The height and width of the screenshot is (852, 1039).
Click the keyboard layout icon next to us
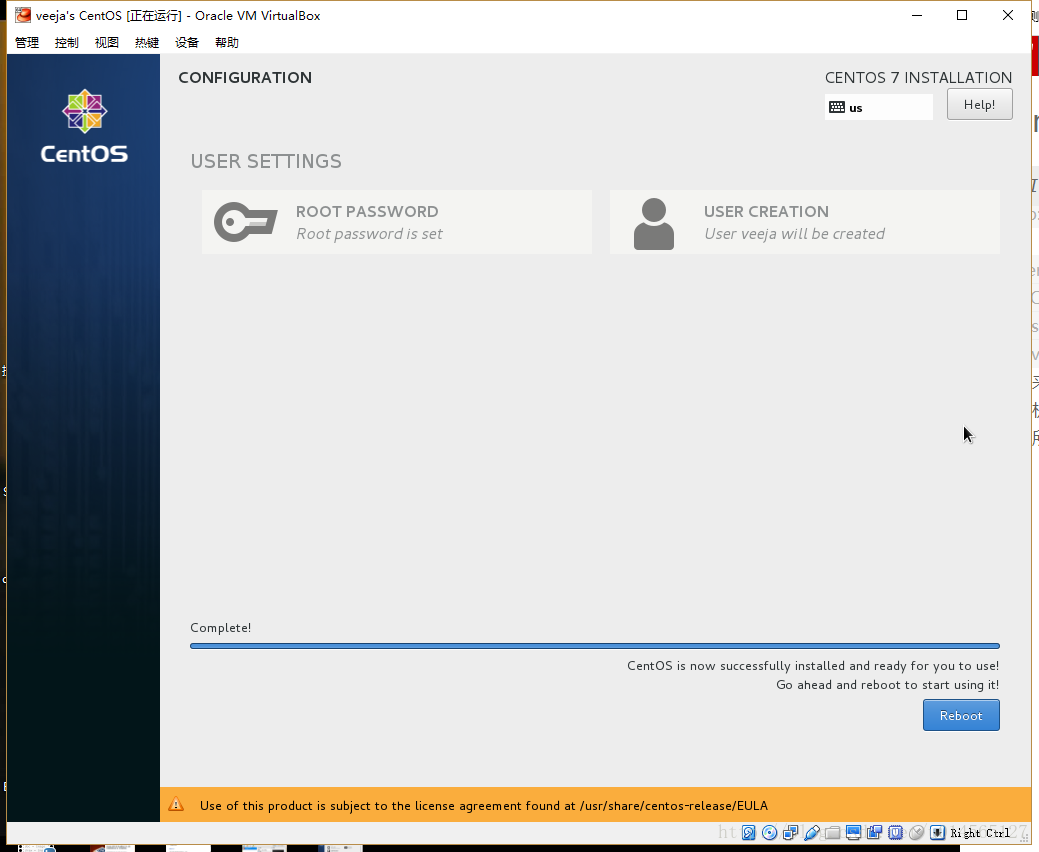[x=837, y=107]
